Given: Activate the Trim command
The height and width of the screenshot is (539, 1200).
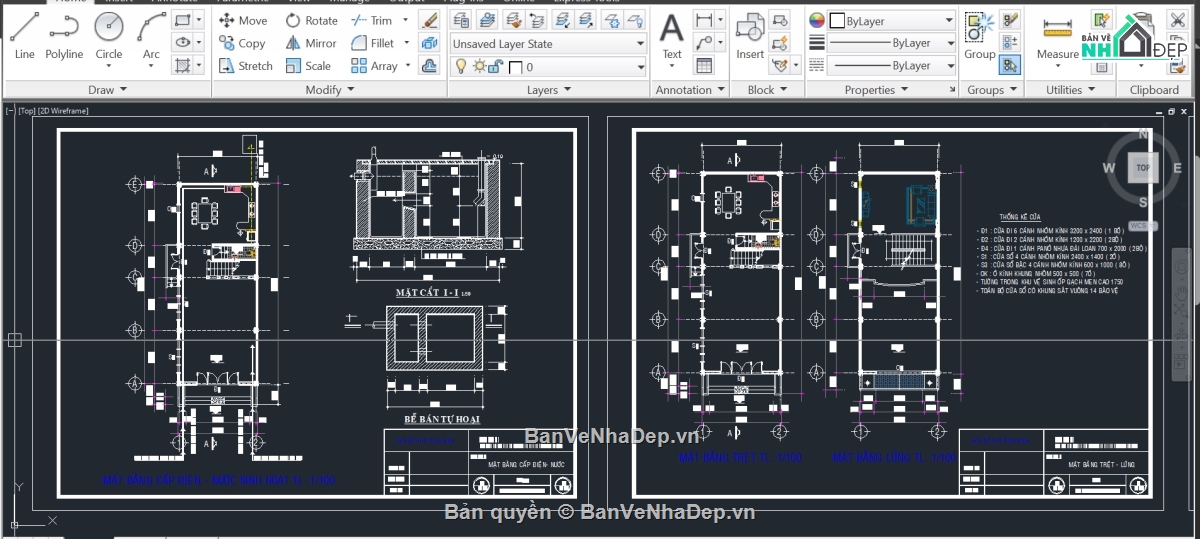Looking at the screenshot, I should pos(371,20).
